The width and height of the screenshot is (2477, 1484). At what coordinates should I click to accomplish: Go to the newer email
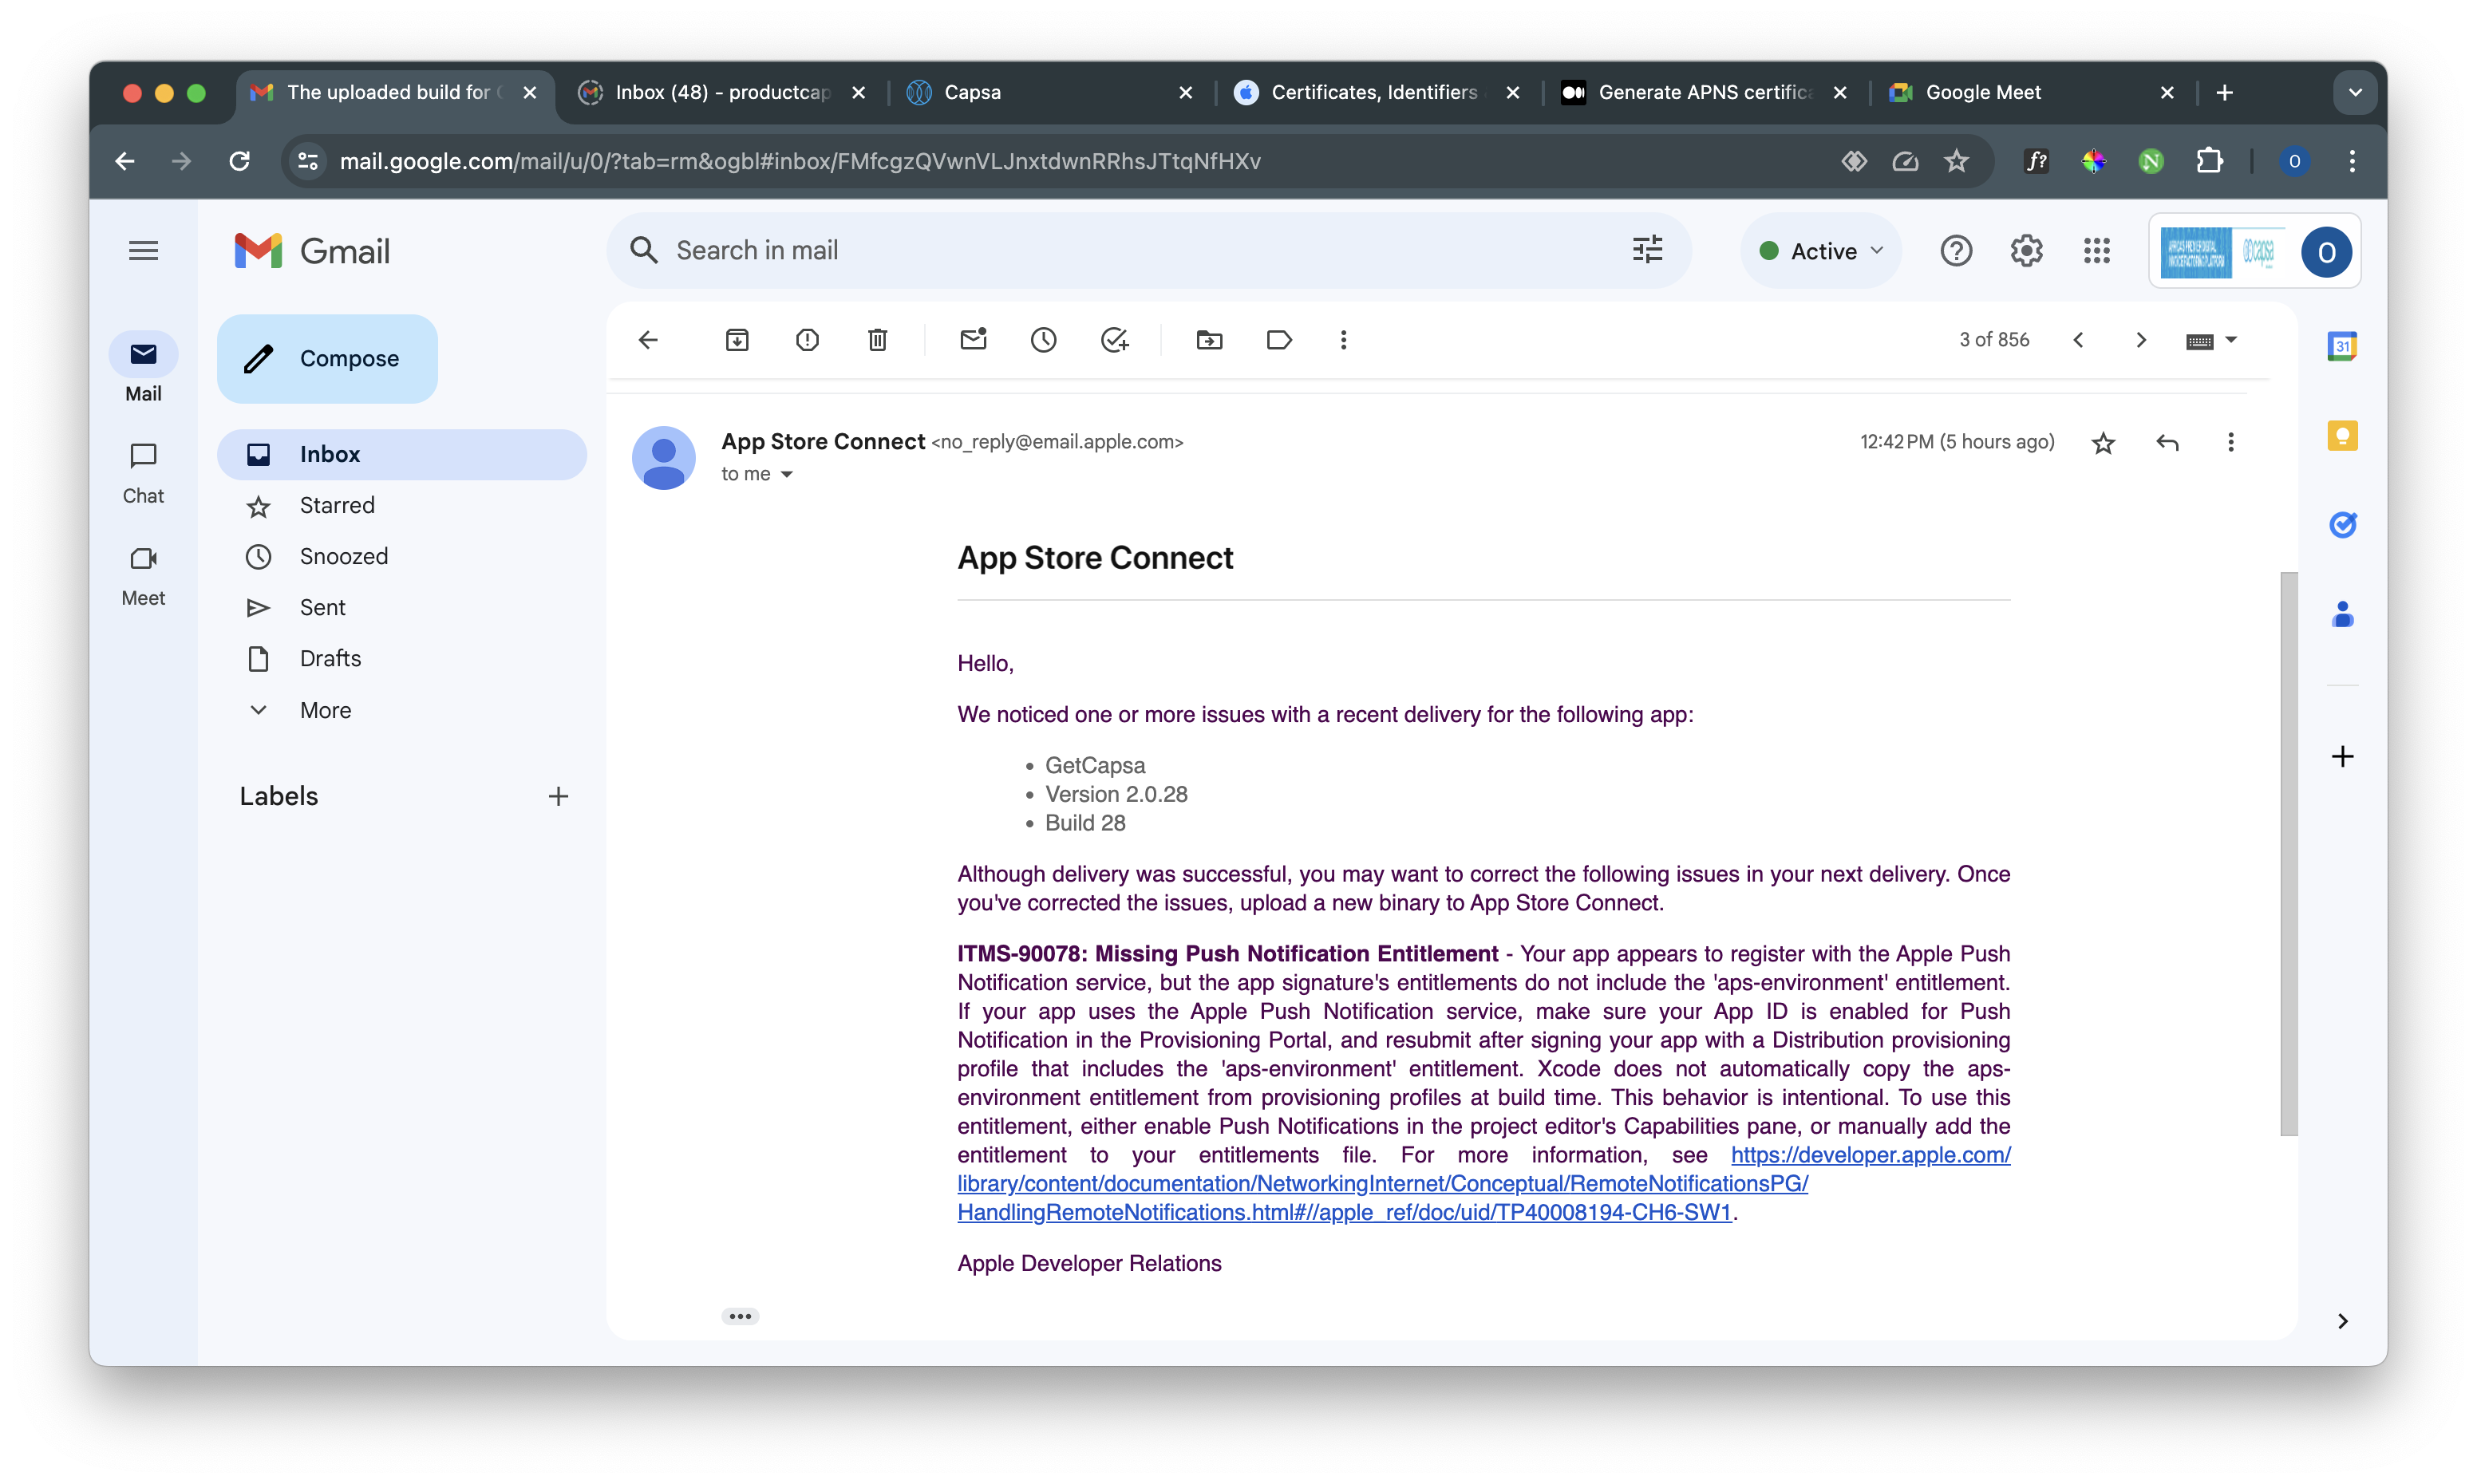(x=2078, y=340)
